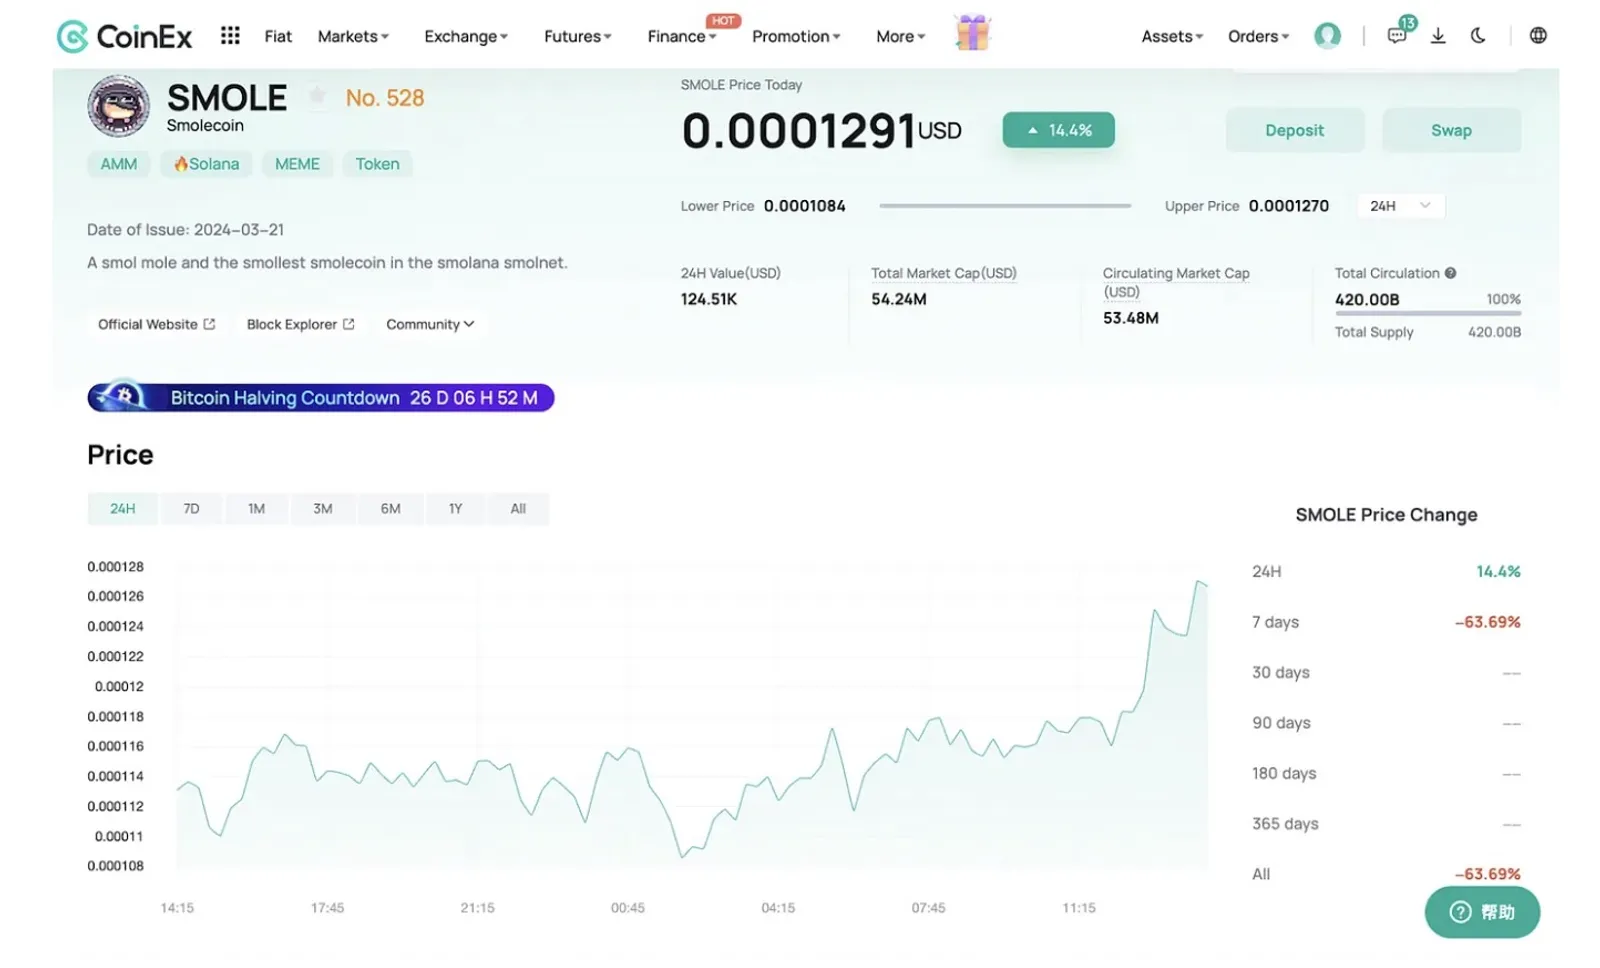Screen dimensions: 1600x968
Task: Click the No. 528 rank label
Action: click(x=385, y=98)
